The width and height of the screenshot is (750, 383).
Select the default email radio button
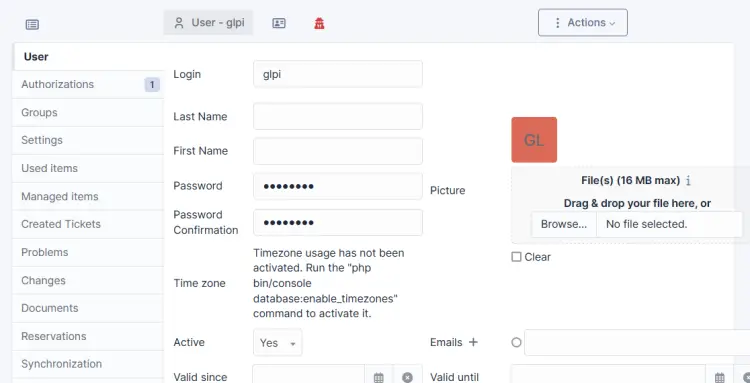tap(516, 342)
